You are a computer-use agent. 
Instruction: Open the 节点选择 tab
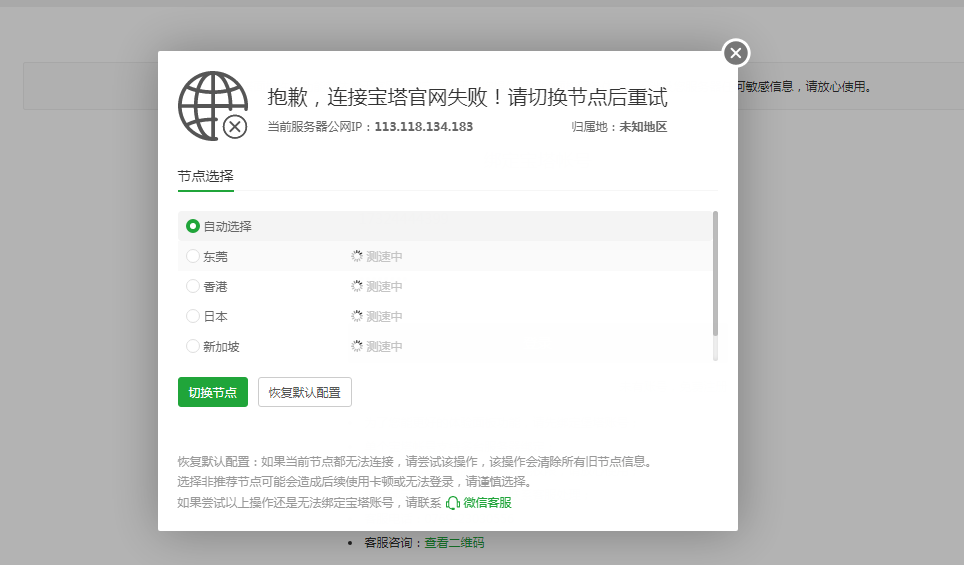[x=205, y=176]
